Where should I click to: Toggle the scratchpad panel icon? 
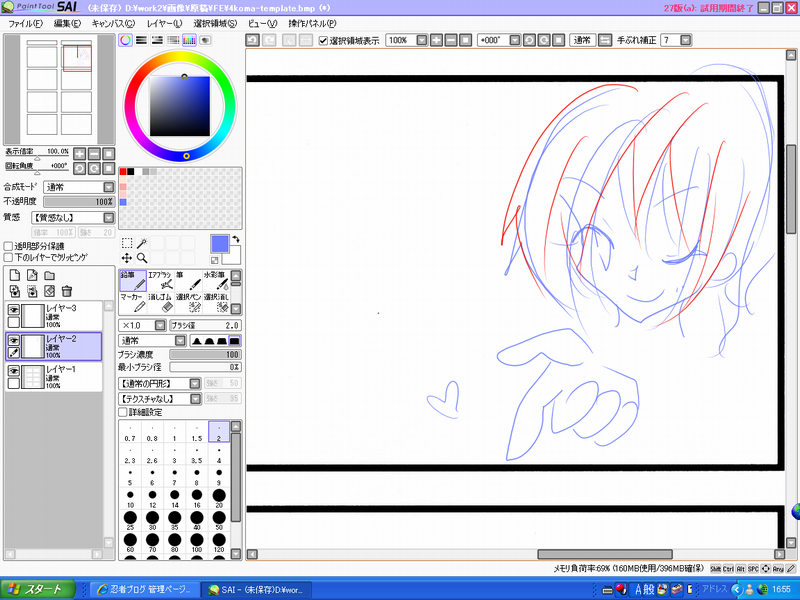[205, 40]
